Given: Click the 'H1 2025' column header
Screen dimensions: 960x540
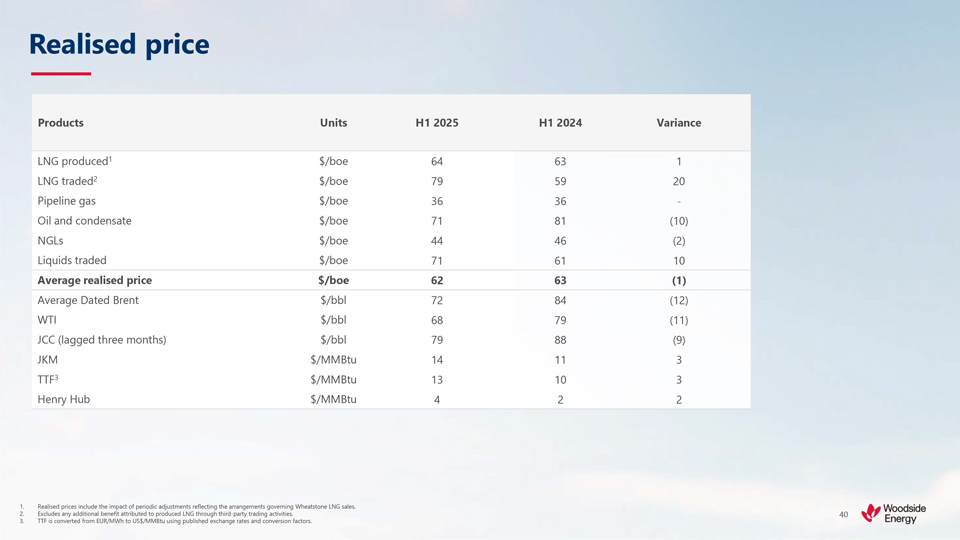Looking at the screenshot, I should click(x=437, y=123).
